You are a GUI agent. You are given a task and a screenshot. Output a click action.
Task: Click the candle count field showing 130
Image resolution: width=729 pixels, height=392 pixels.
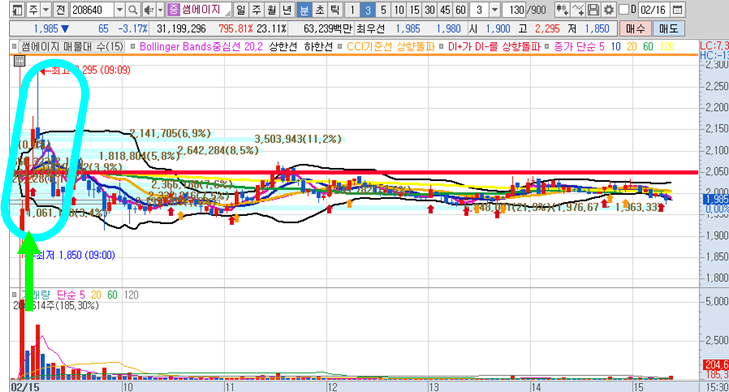515,9
